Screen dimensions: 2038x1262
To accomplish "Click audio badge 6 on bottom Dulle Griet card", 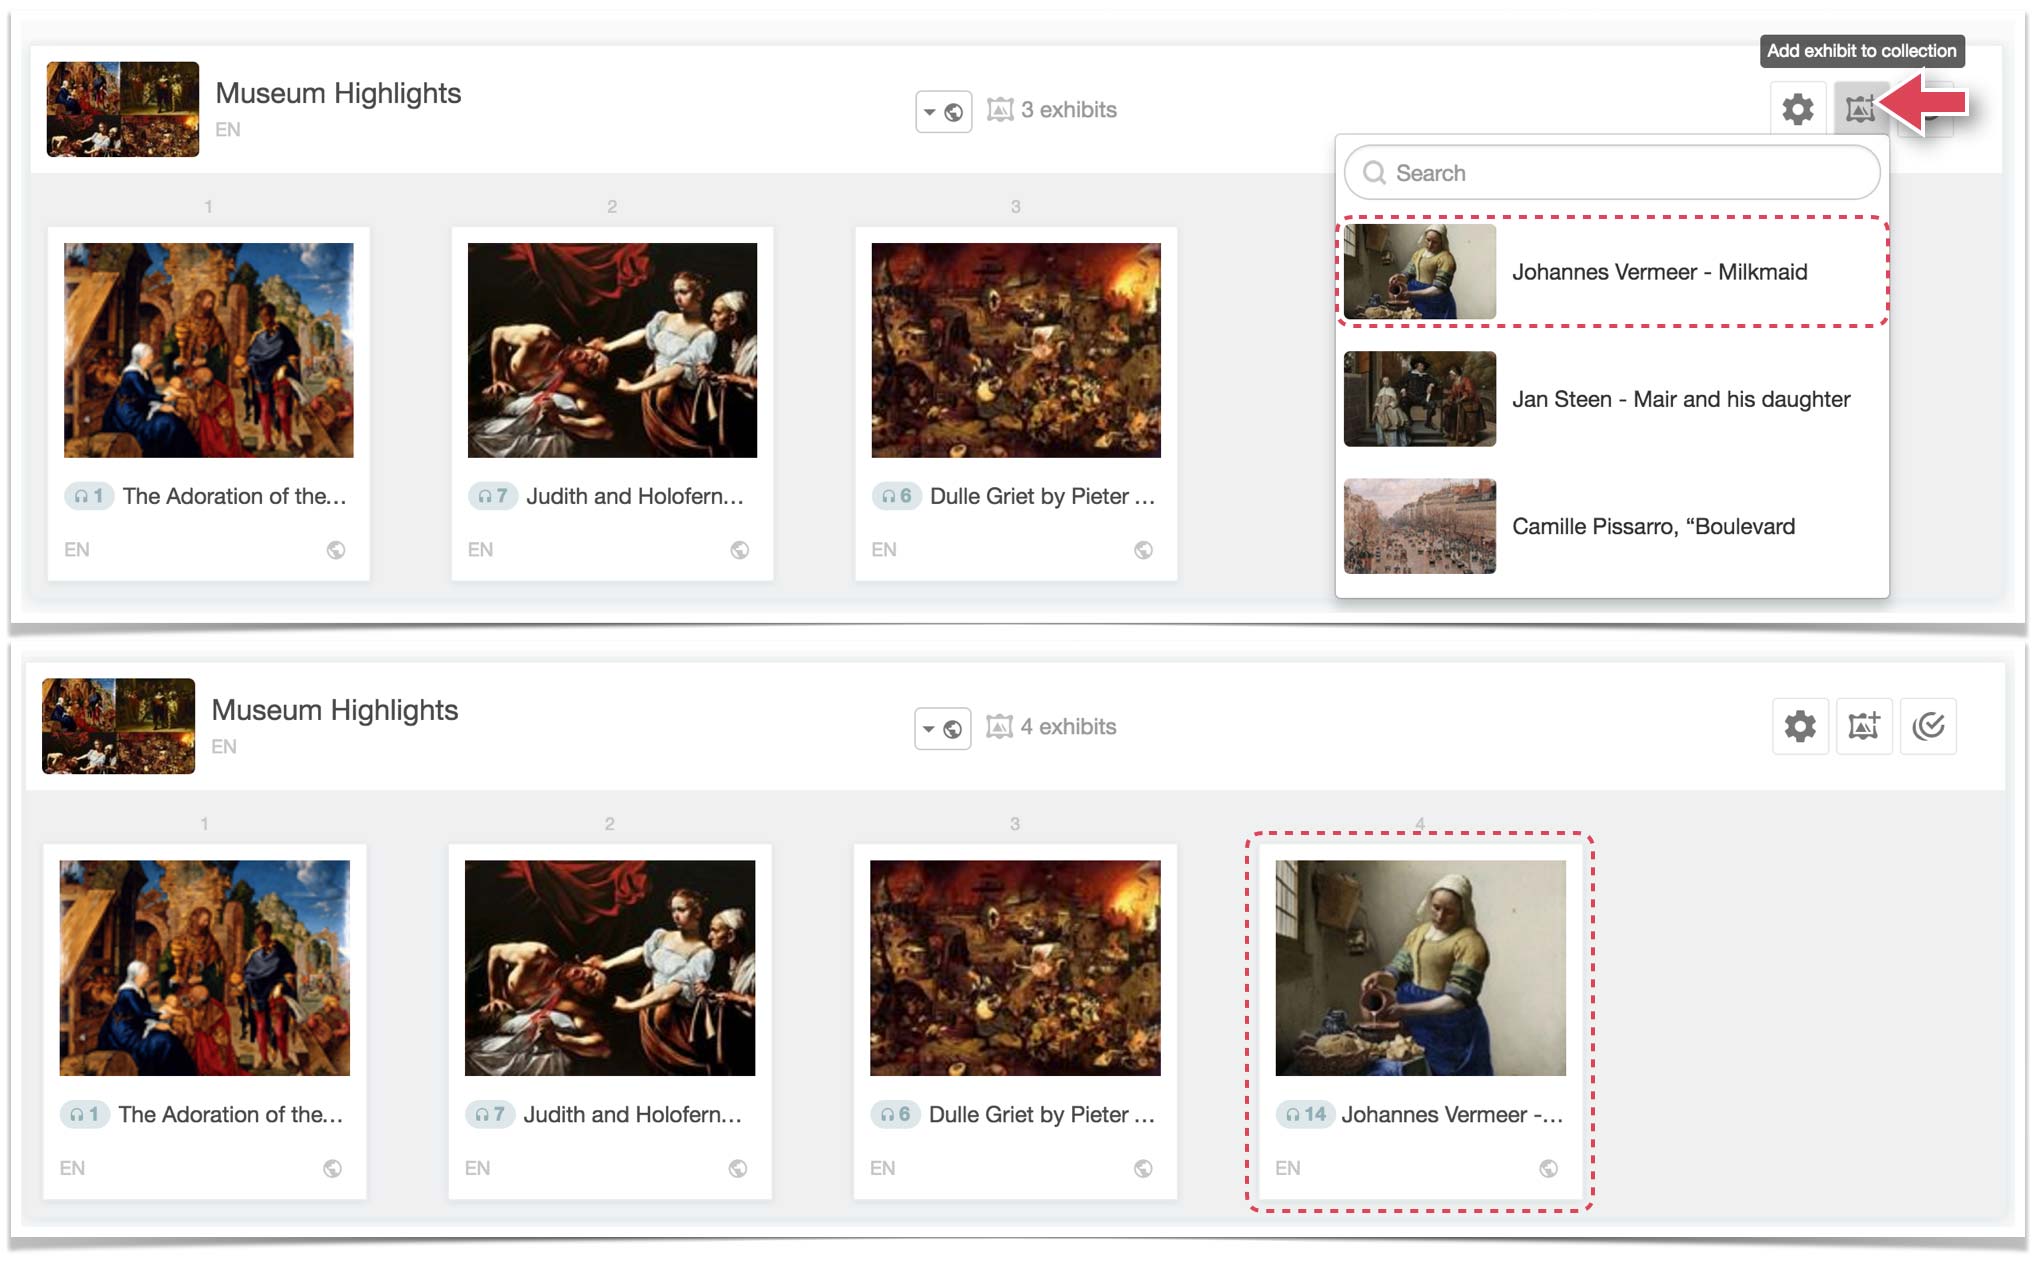I will click(x=895, y=1114).
